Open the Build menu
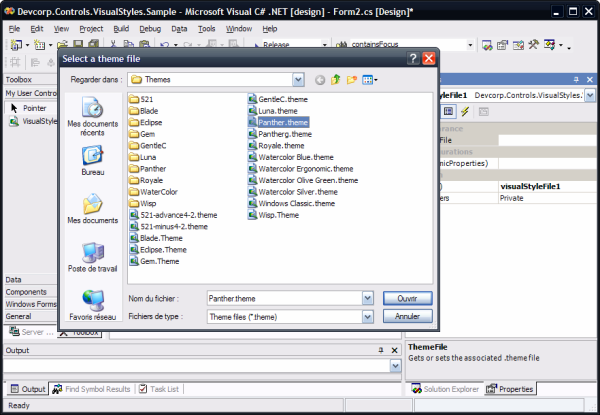The height and width of the screenshot is (415, 600). 121,29
